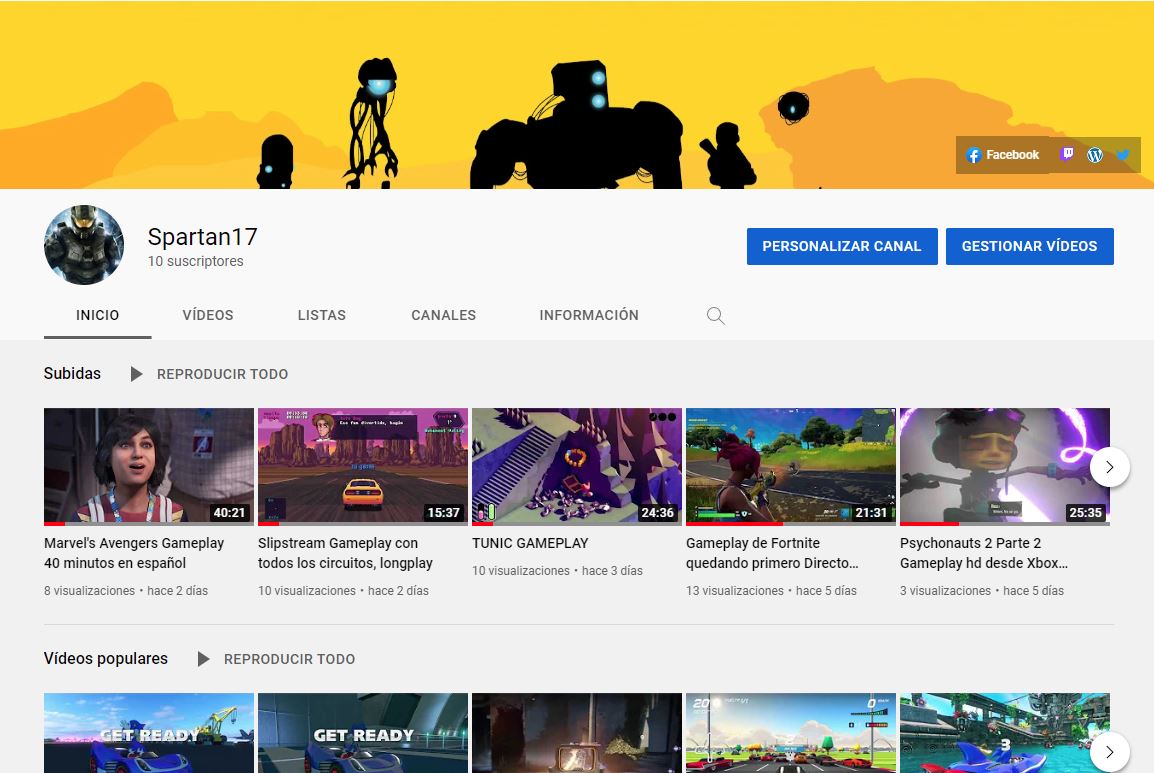Open Slipstream Gameplay video thumbnail
This screenshot has height=773, width=1154.
click(363, 467)
